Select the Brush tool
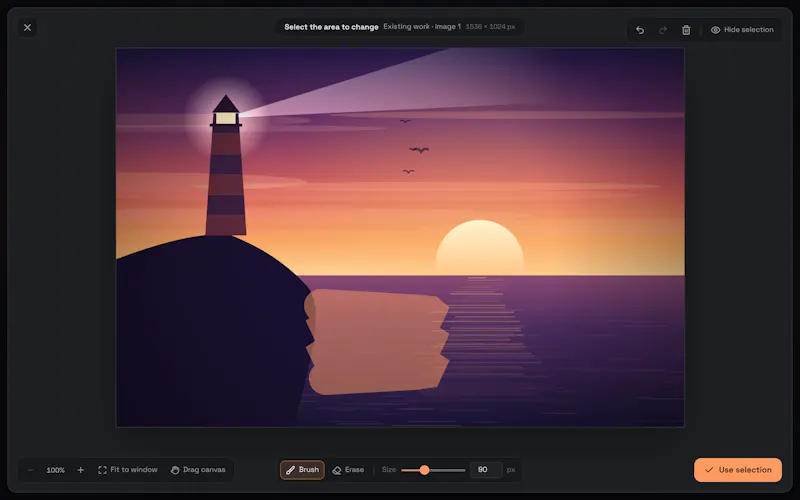This screenshot has width=800, height=500. click(302, 470)
